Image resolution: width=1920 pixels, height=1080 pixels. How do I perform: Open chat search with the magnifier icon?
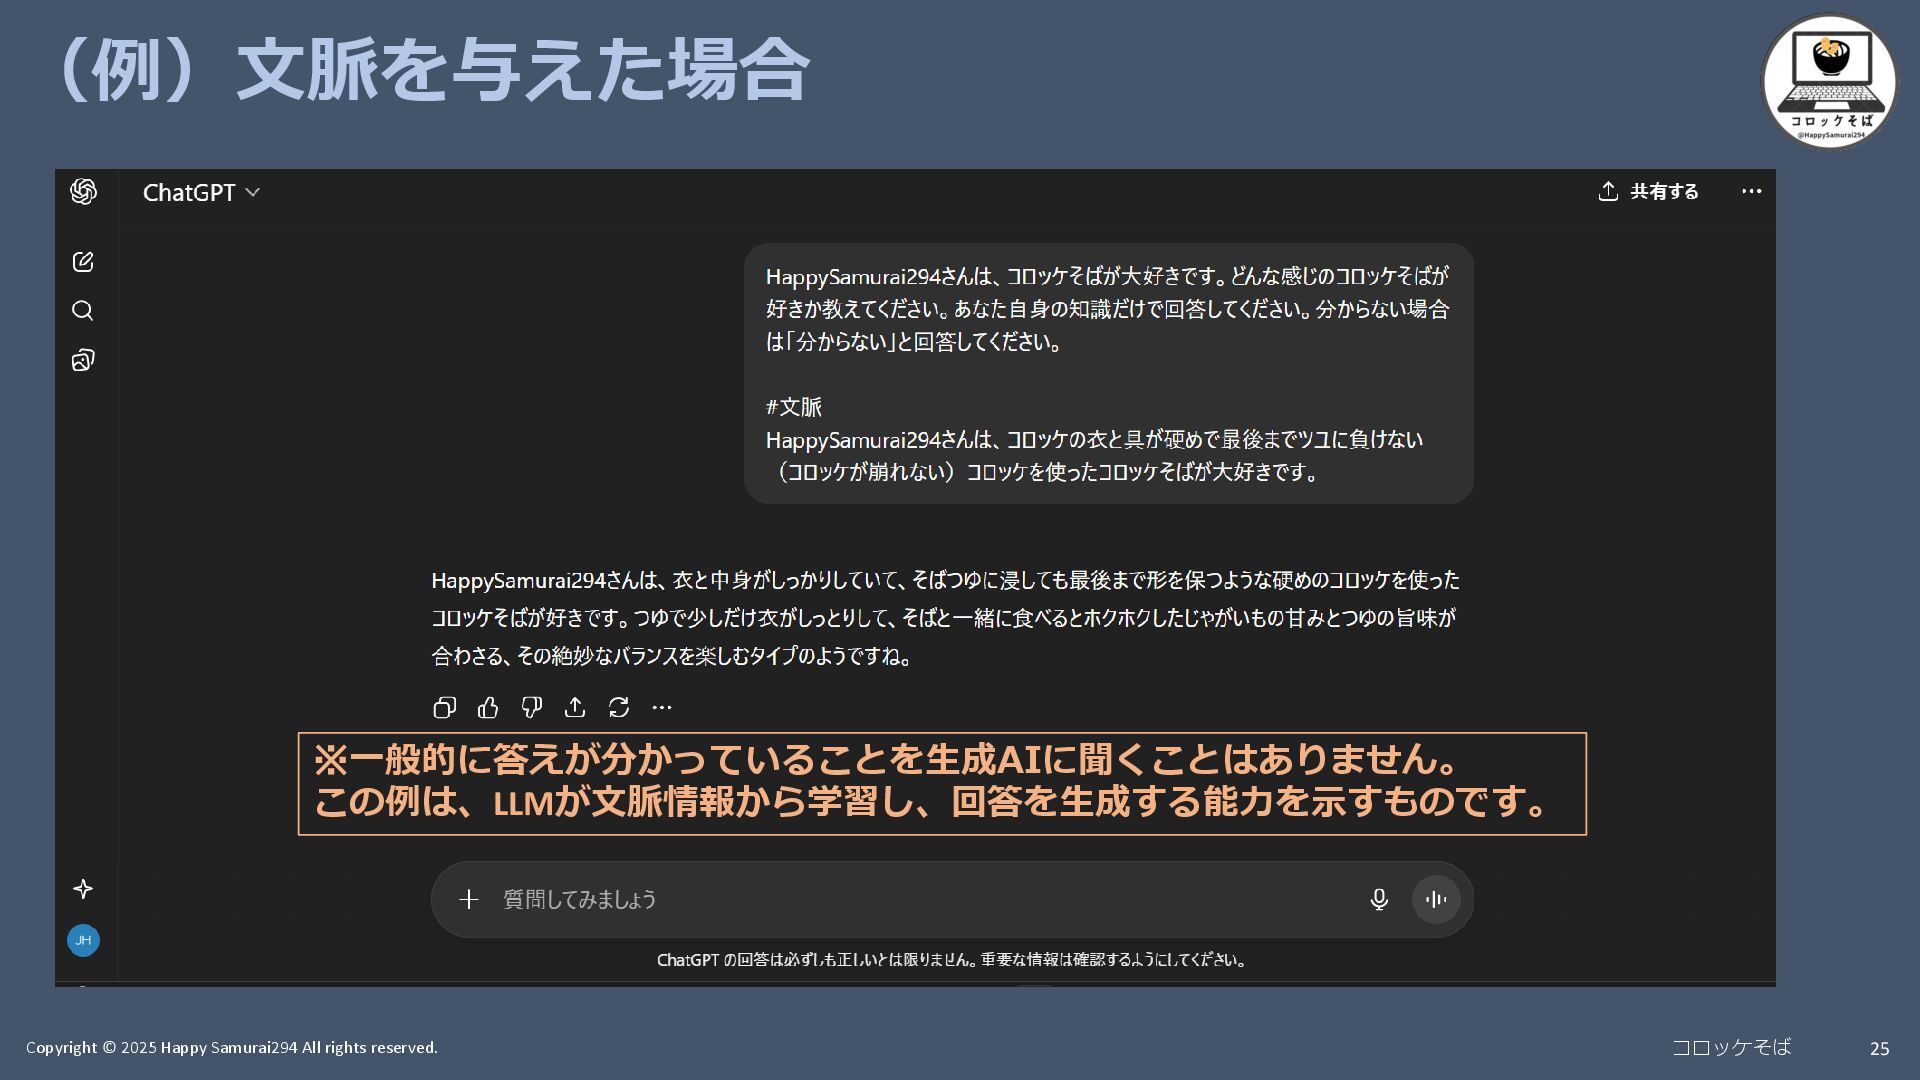(83, 311)
